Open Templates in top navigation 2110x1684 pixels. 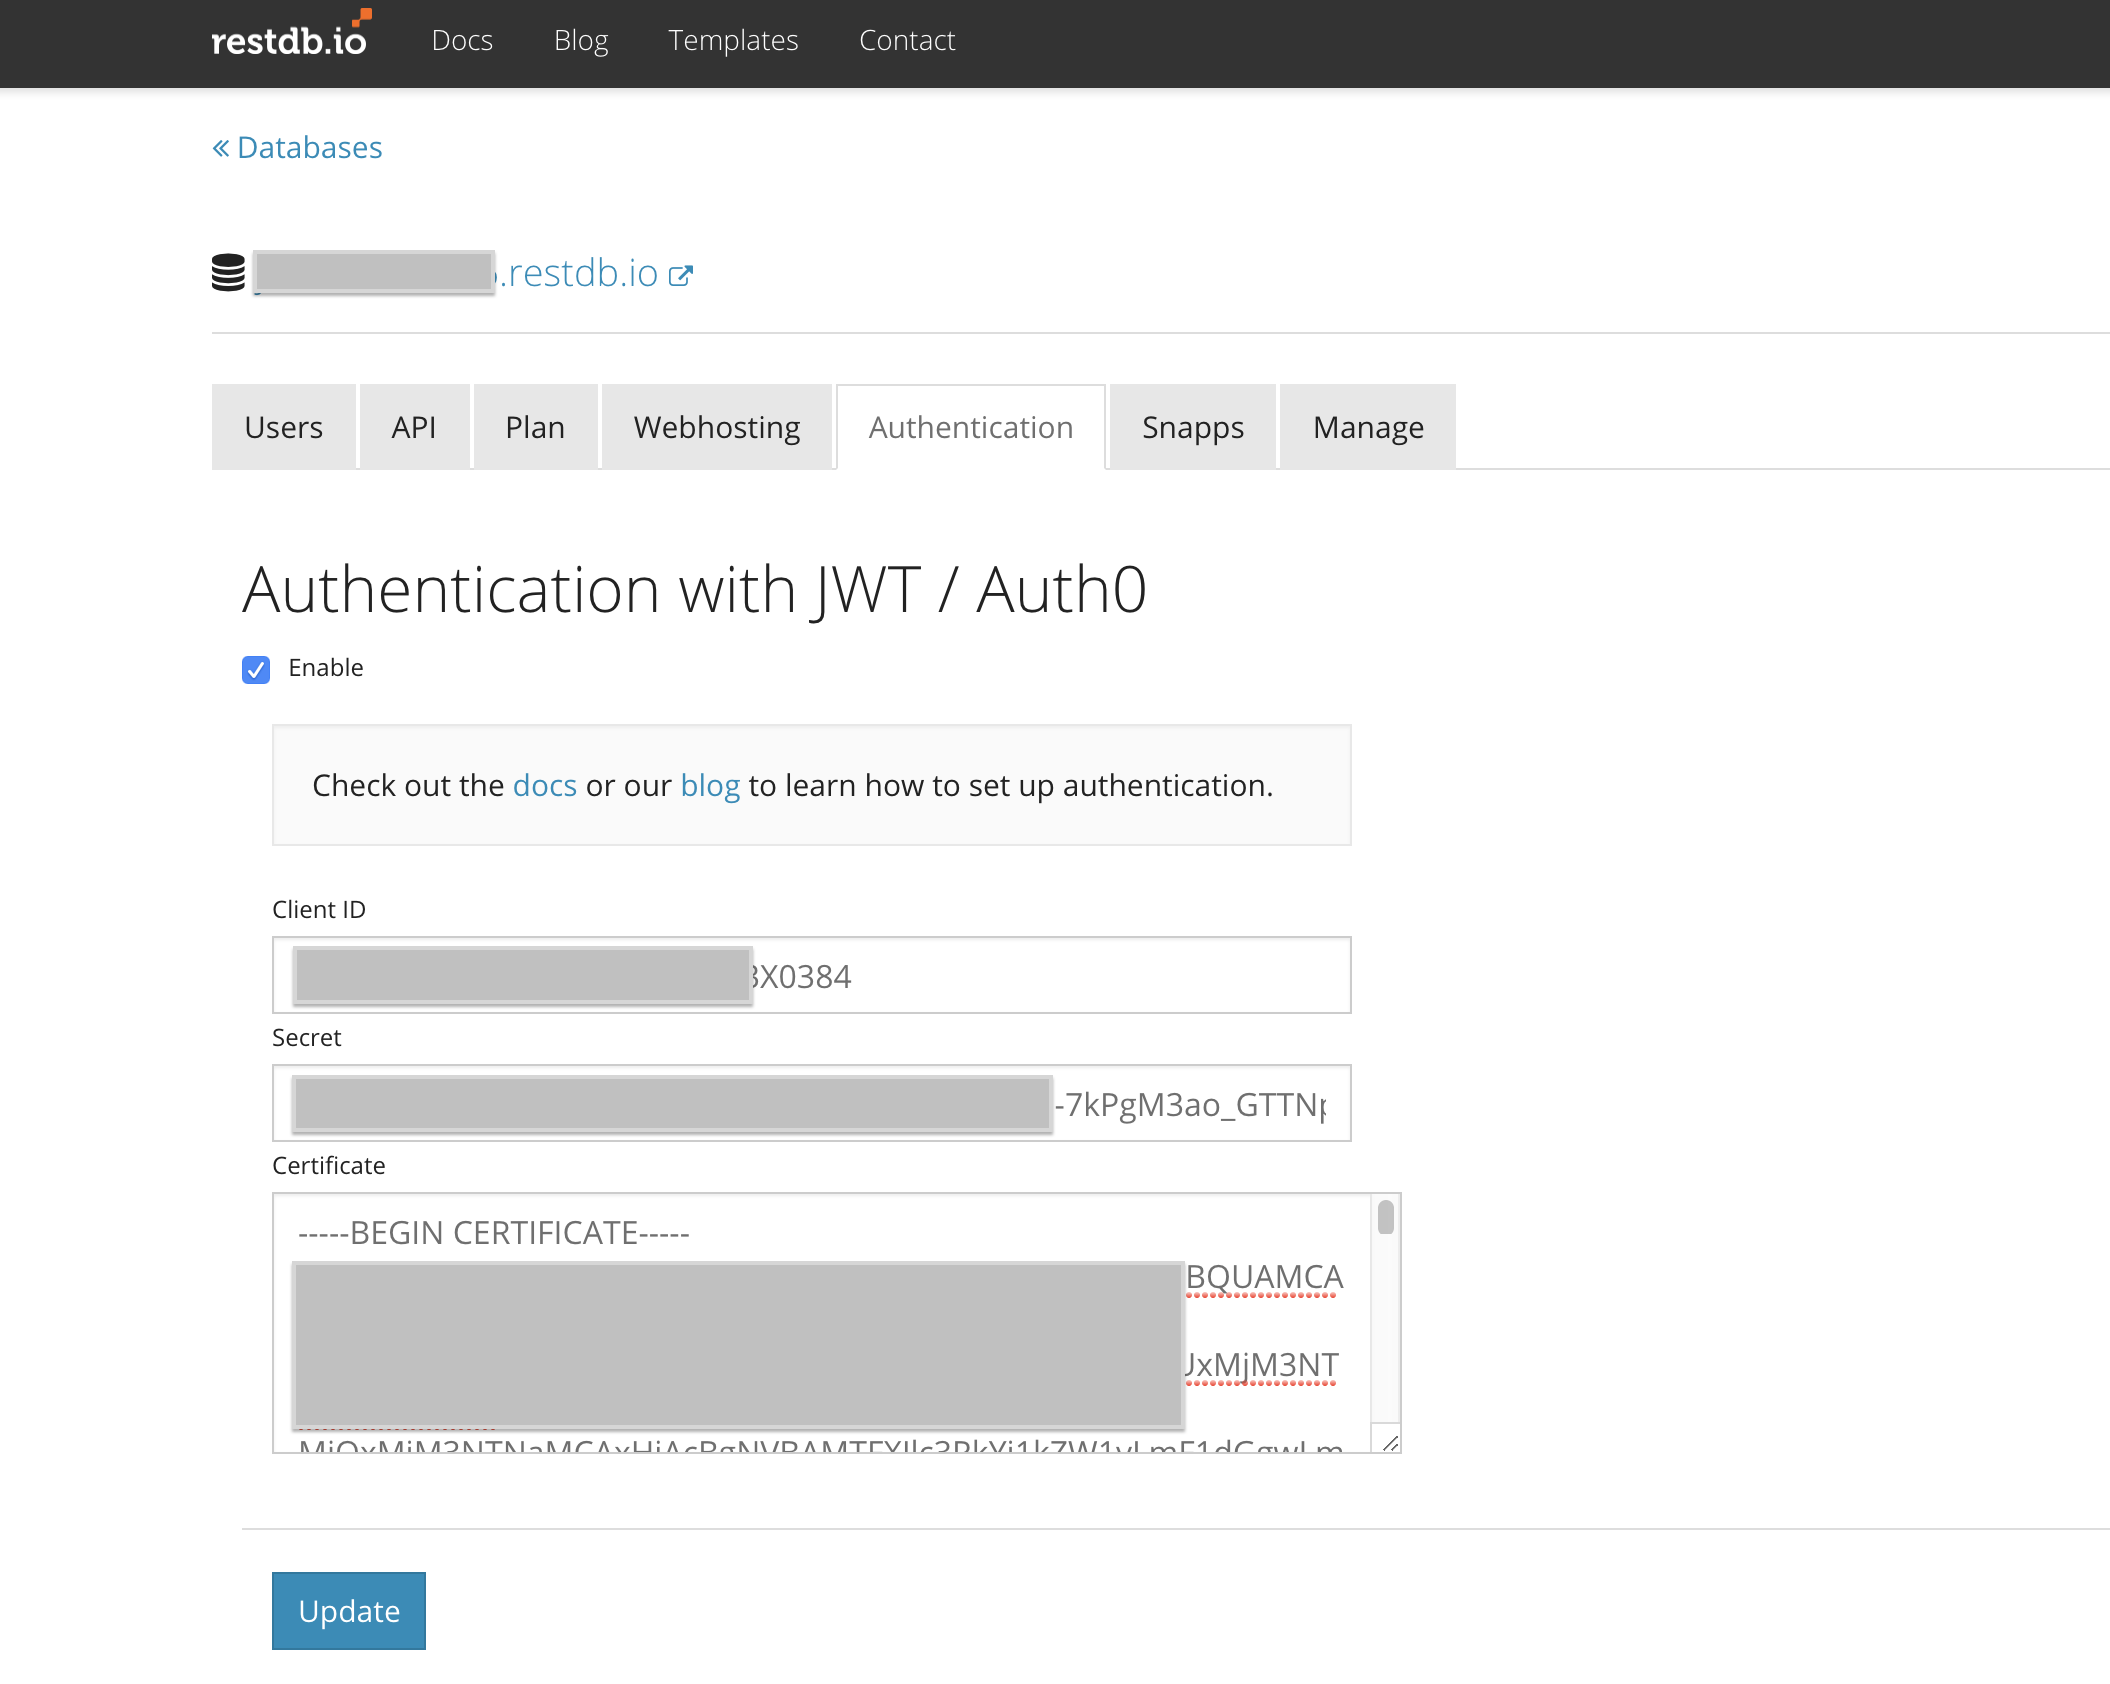(x=733, y=40)
